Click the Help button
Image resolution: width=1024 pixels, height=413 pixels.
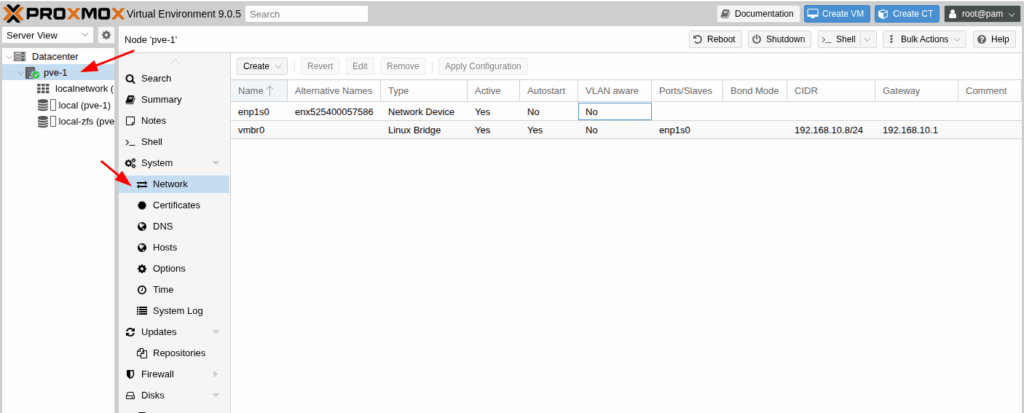pos(994,39)
